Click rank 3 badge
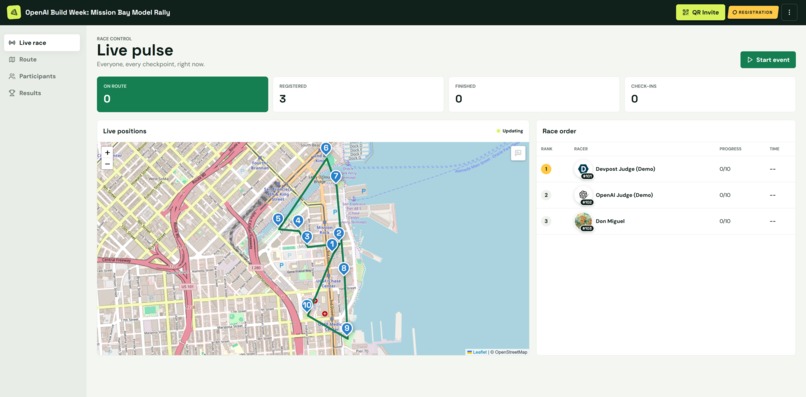The image size is (806, 397). coord(546,222)
